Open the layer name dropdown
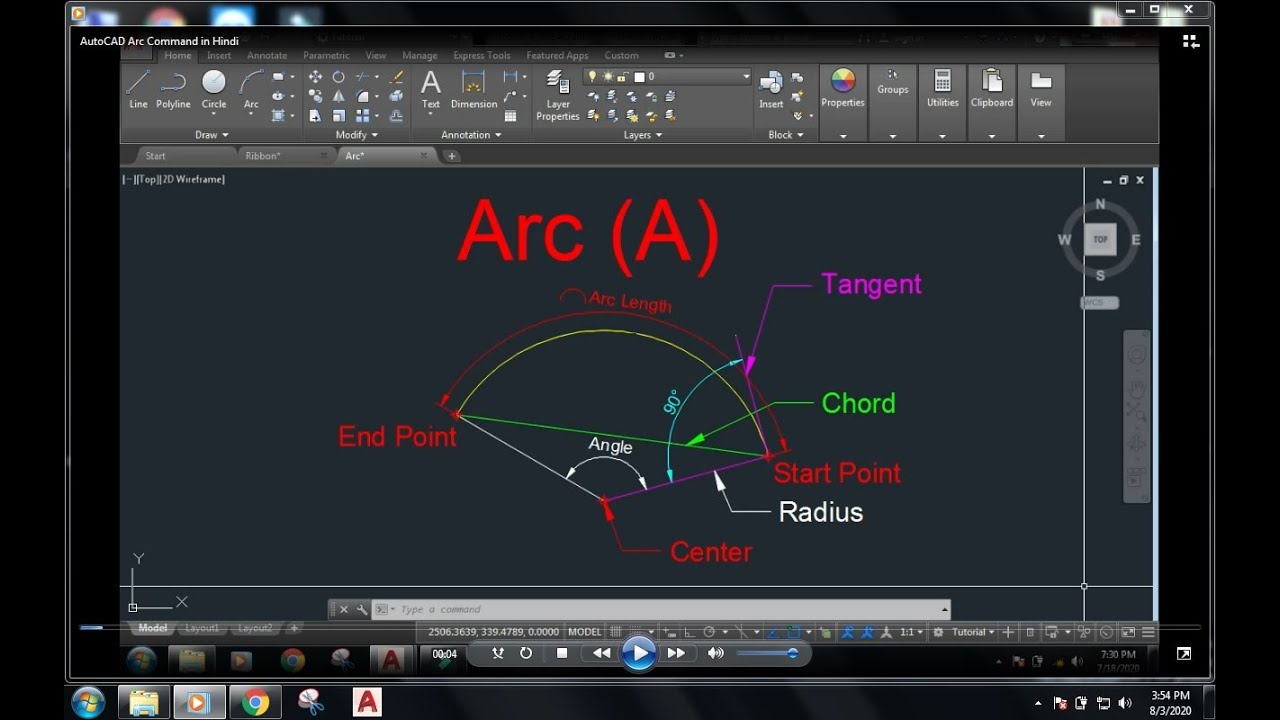Viewport: 1280px width, 720px height. pyautogui.click(x=746, y=76)
